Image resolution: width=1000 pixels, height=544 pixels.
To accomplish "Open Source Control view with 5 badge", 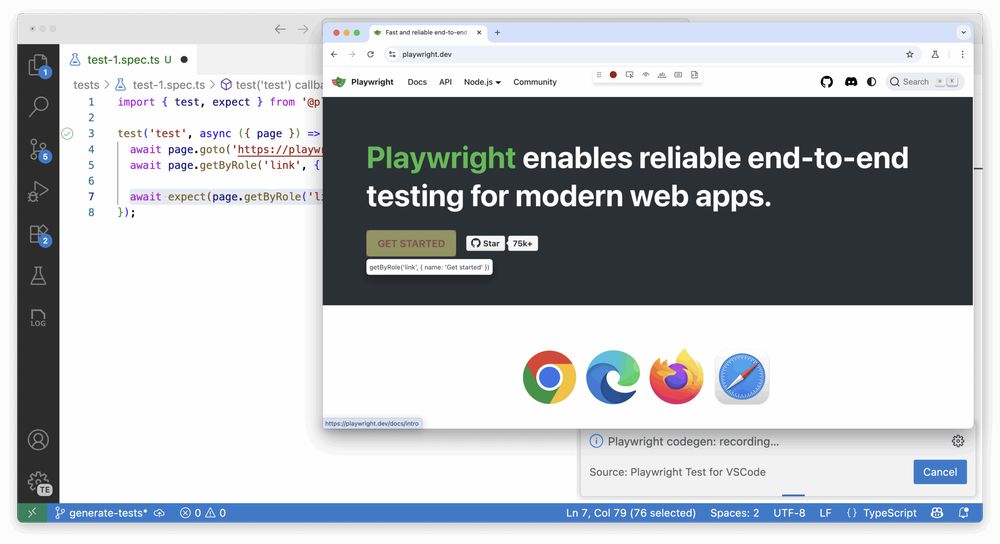I will click(38, 150).
